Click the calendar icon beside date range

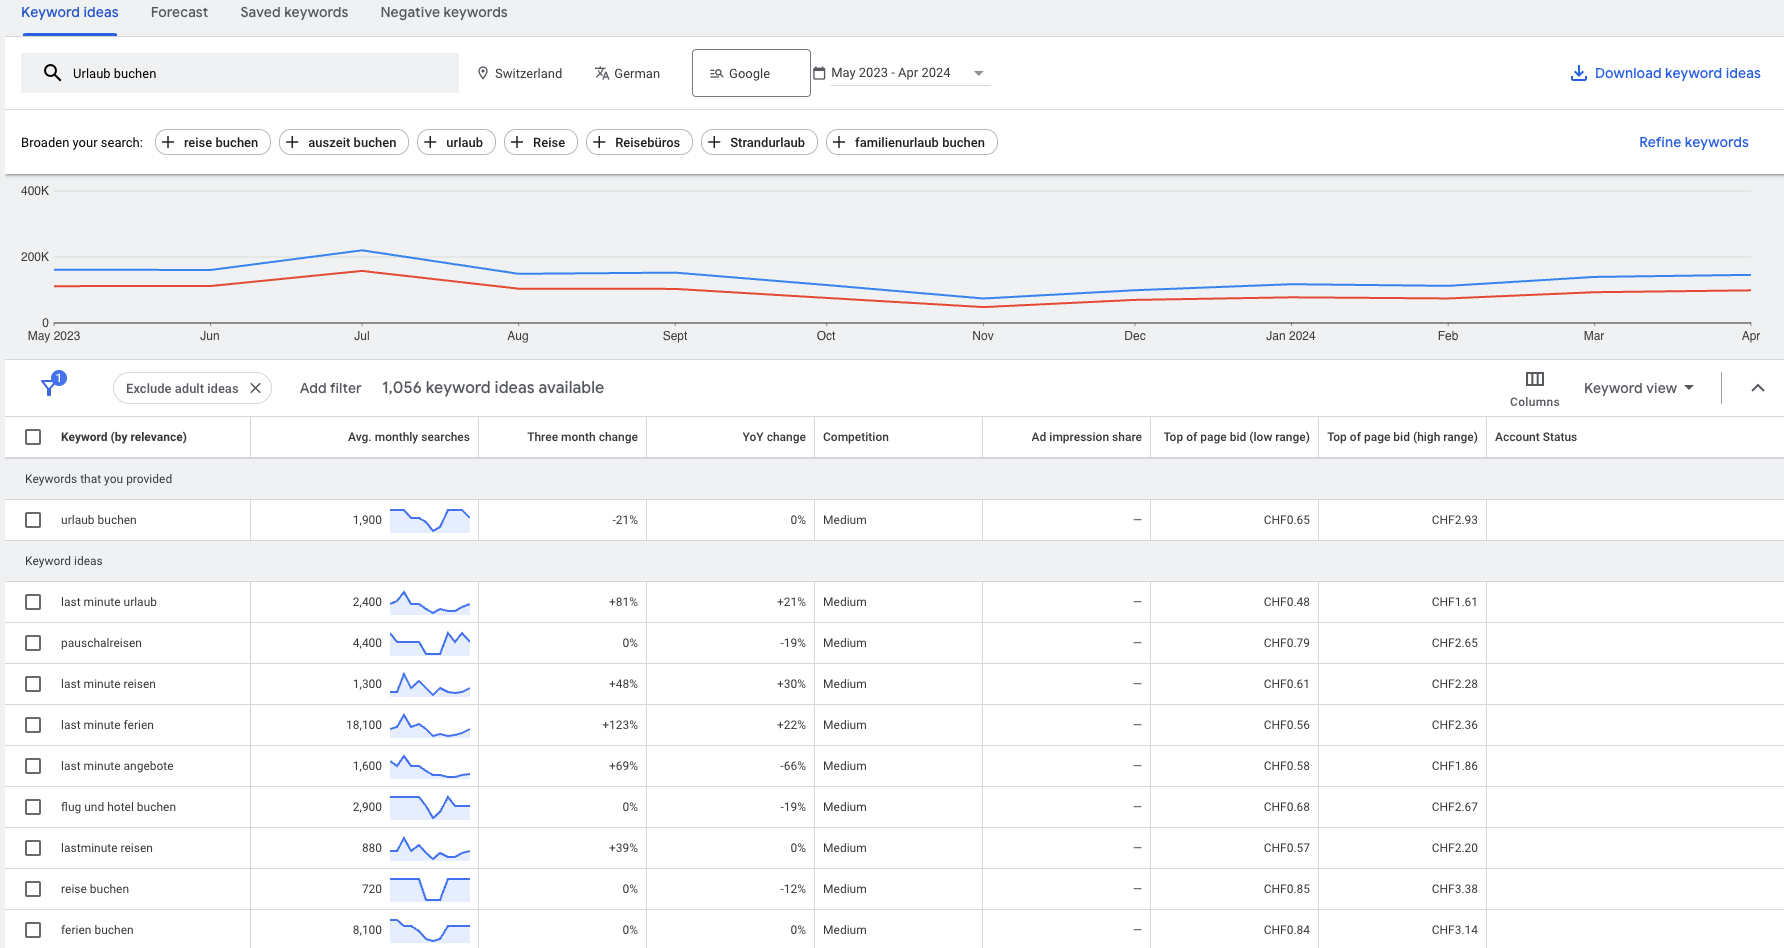click(819, 73)
